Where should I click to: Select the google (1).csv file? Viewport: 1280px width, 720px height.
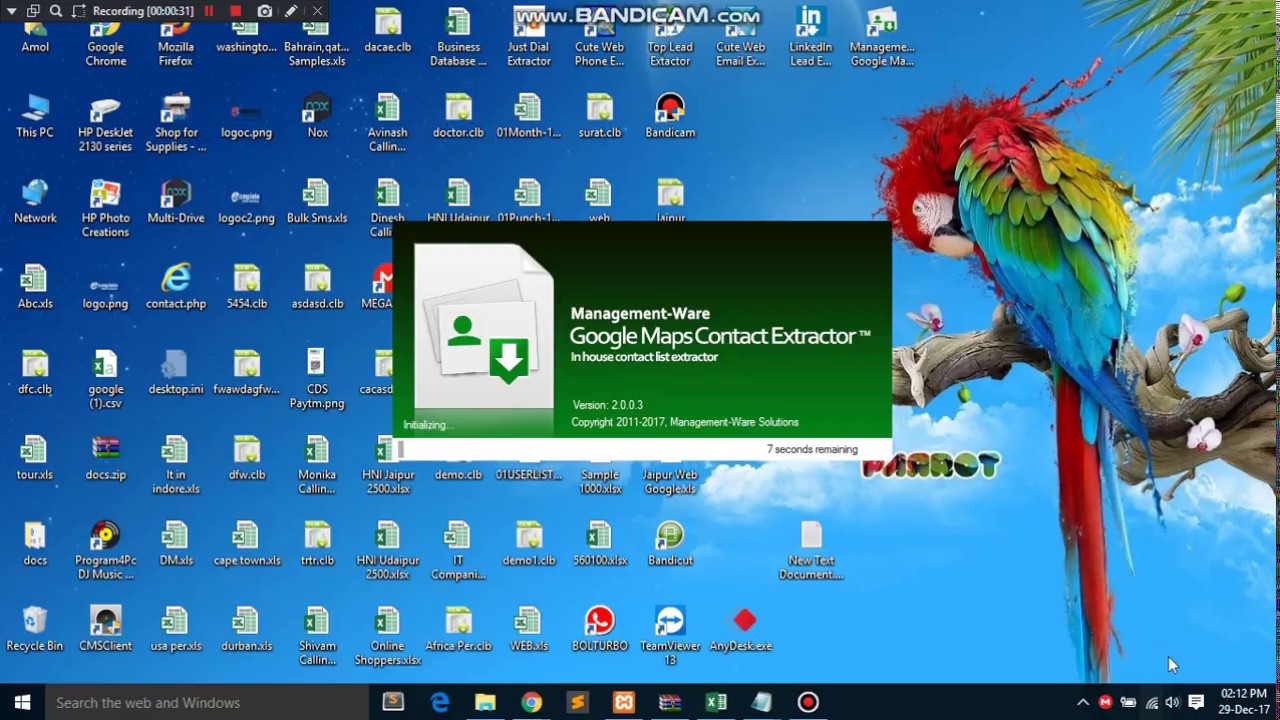point(105,380)
